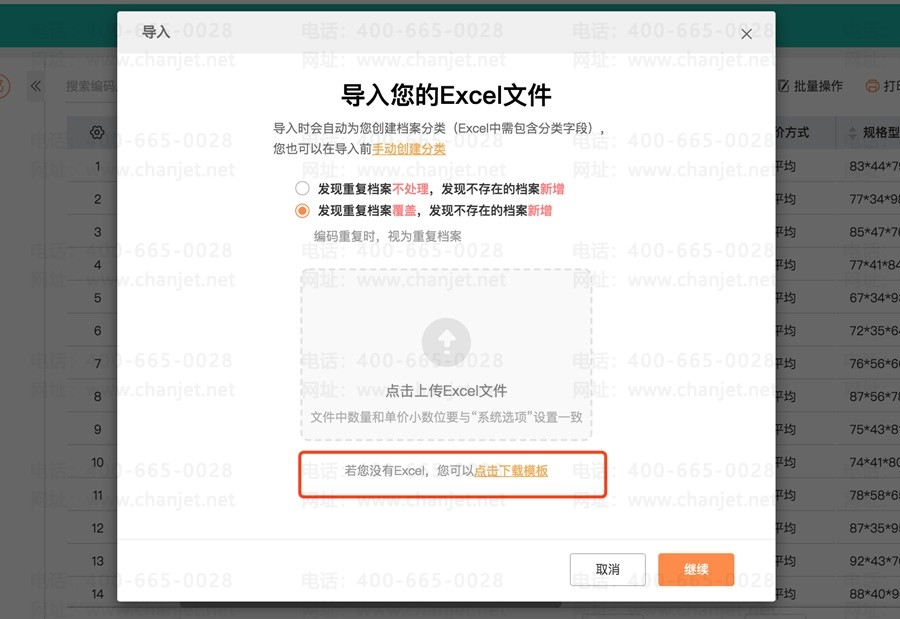
Task: Click row number 10 in table
Action: [x=98, y=462]
